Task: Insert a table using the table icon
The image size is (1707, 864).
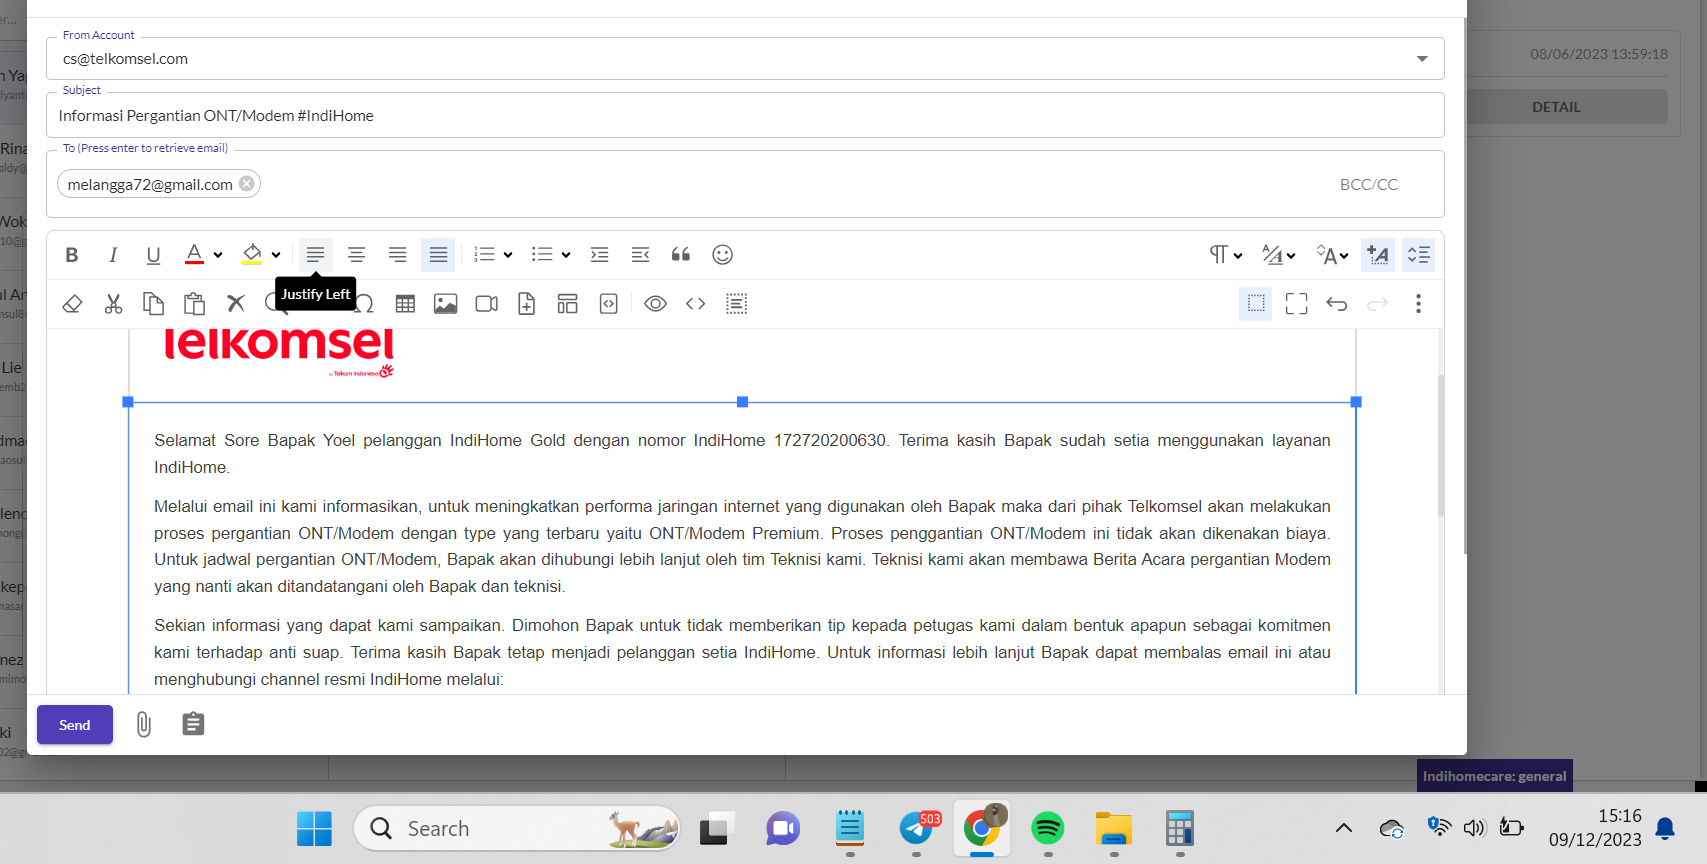Action: point(405,304)
